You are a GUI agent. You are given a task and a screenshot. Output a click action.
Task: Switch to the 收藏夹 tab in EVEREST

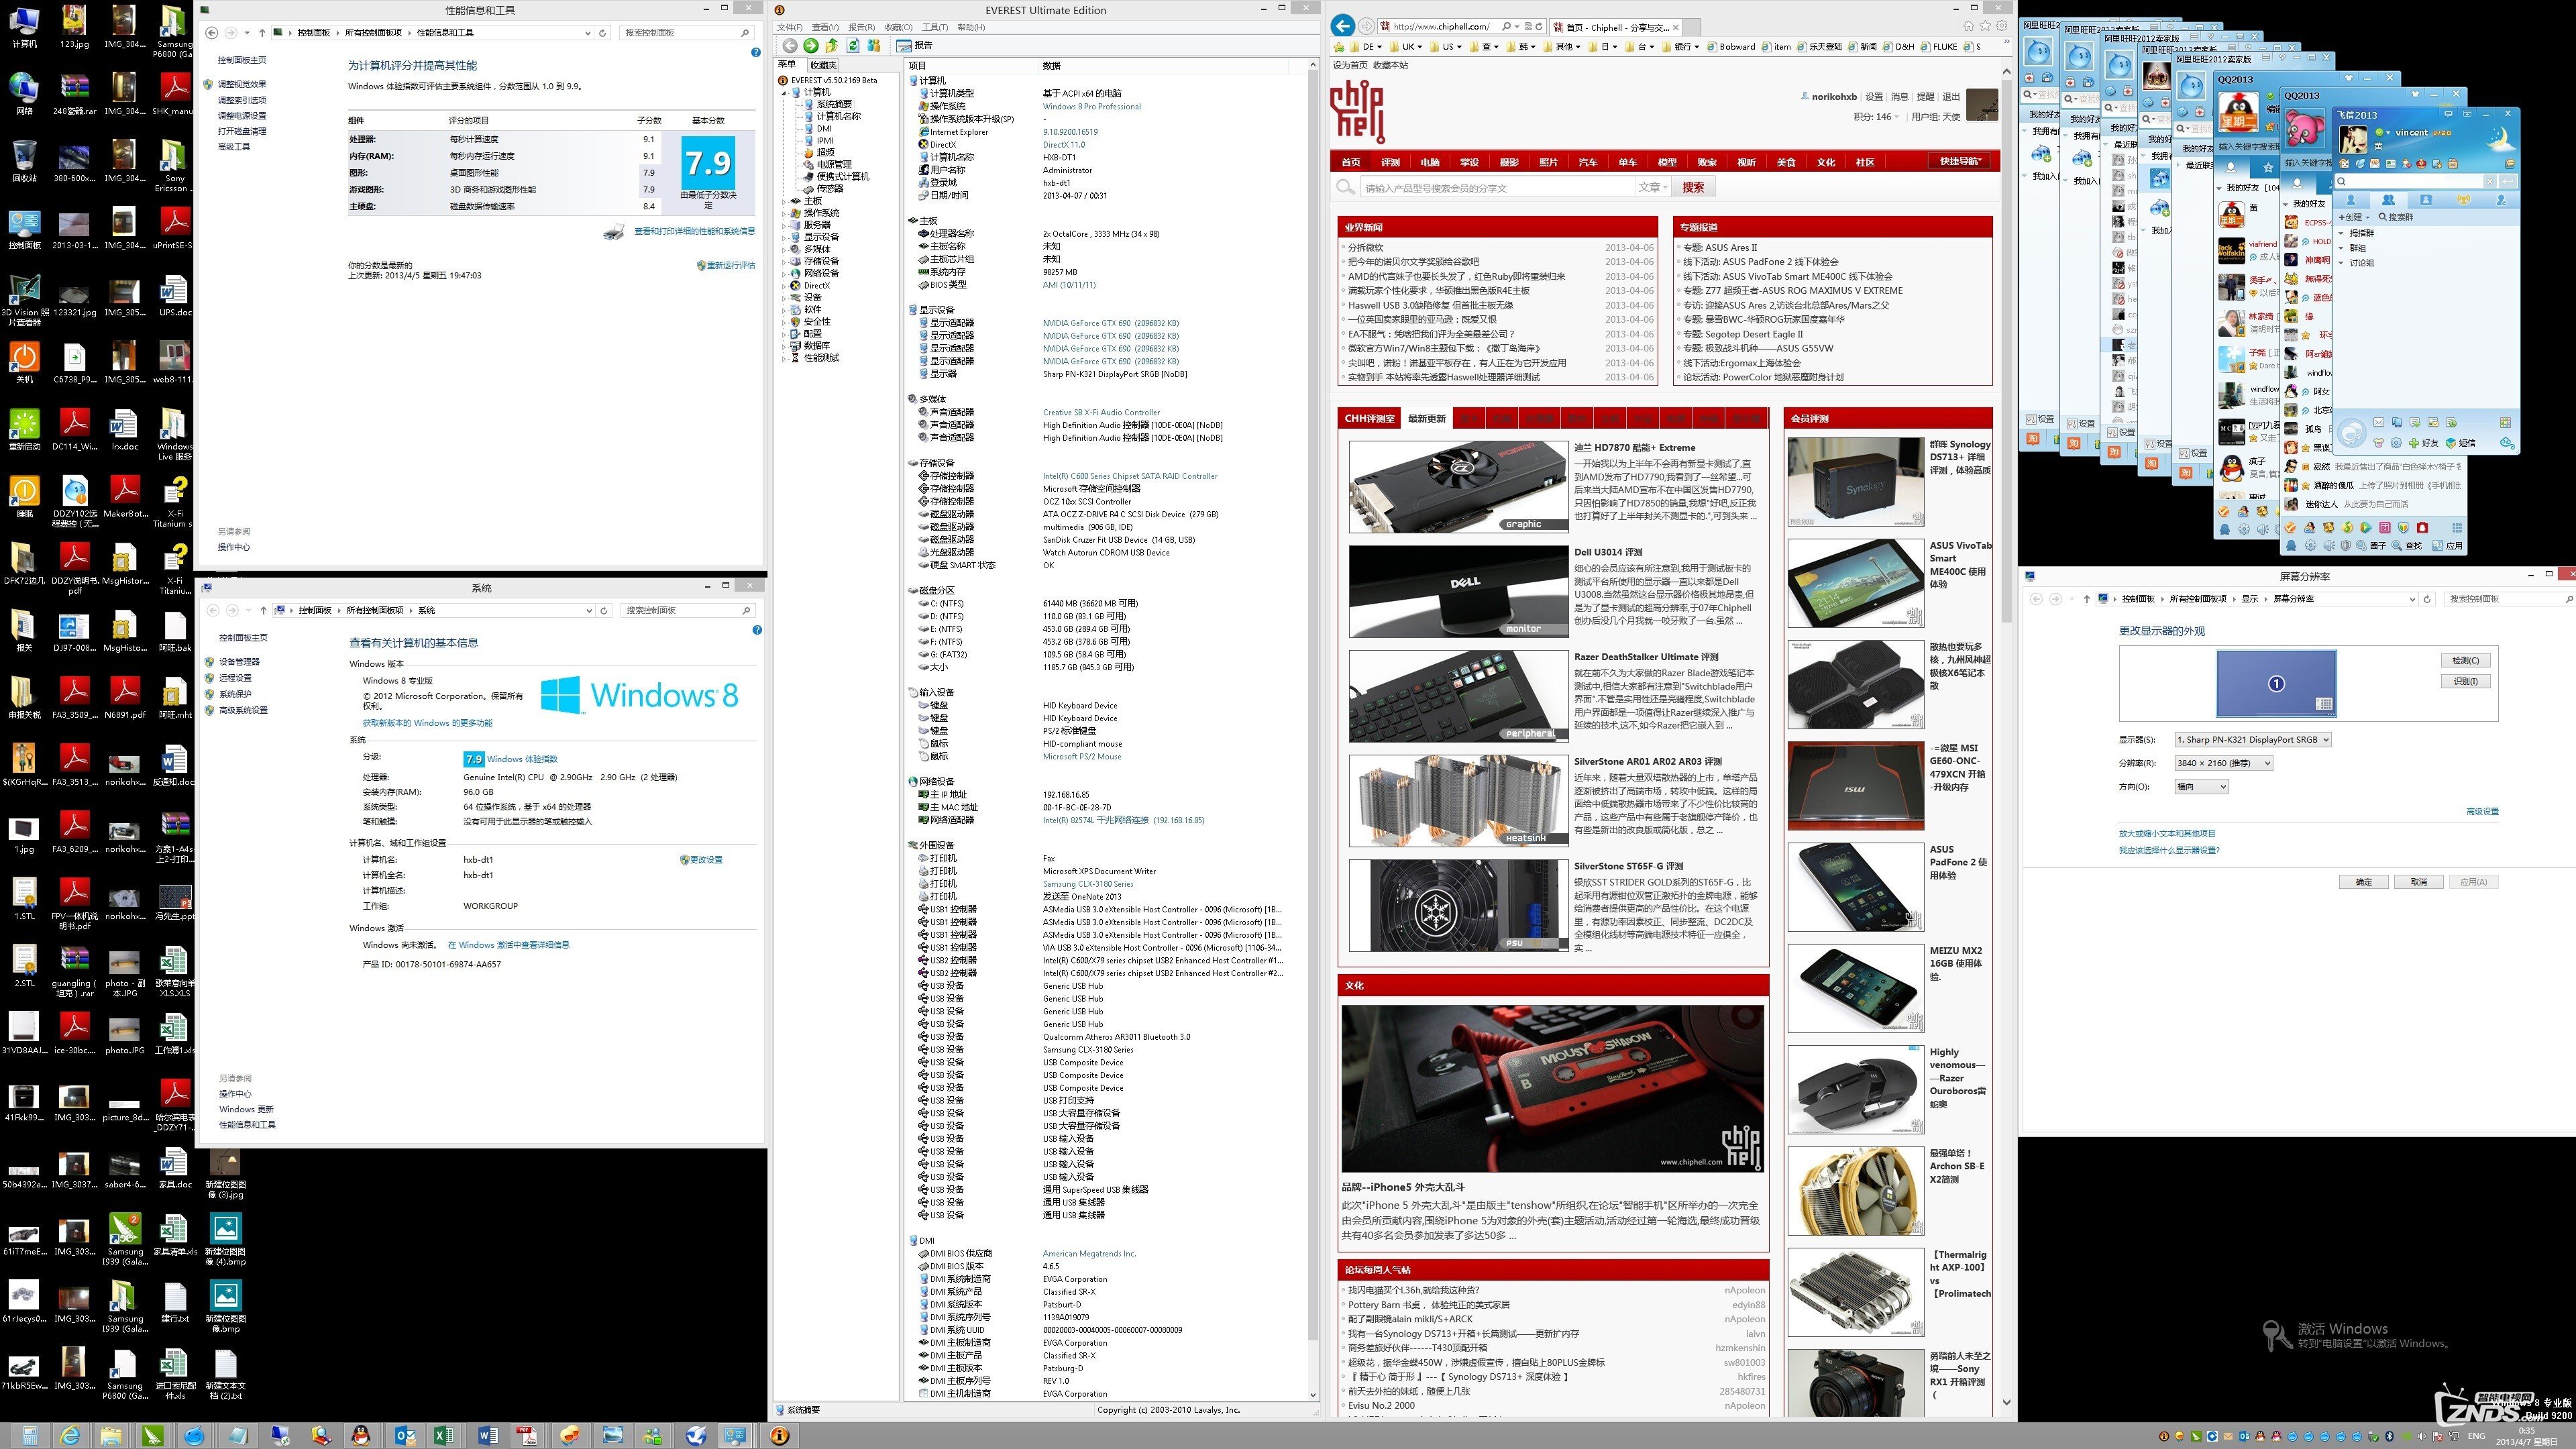tap(823, 65)
